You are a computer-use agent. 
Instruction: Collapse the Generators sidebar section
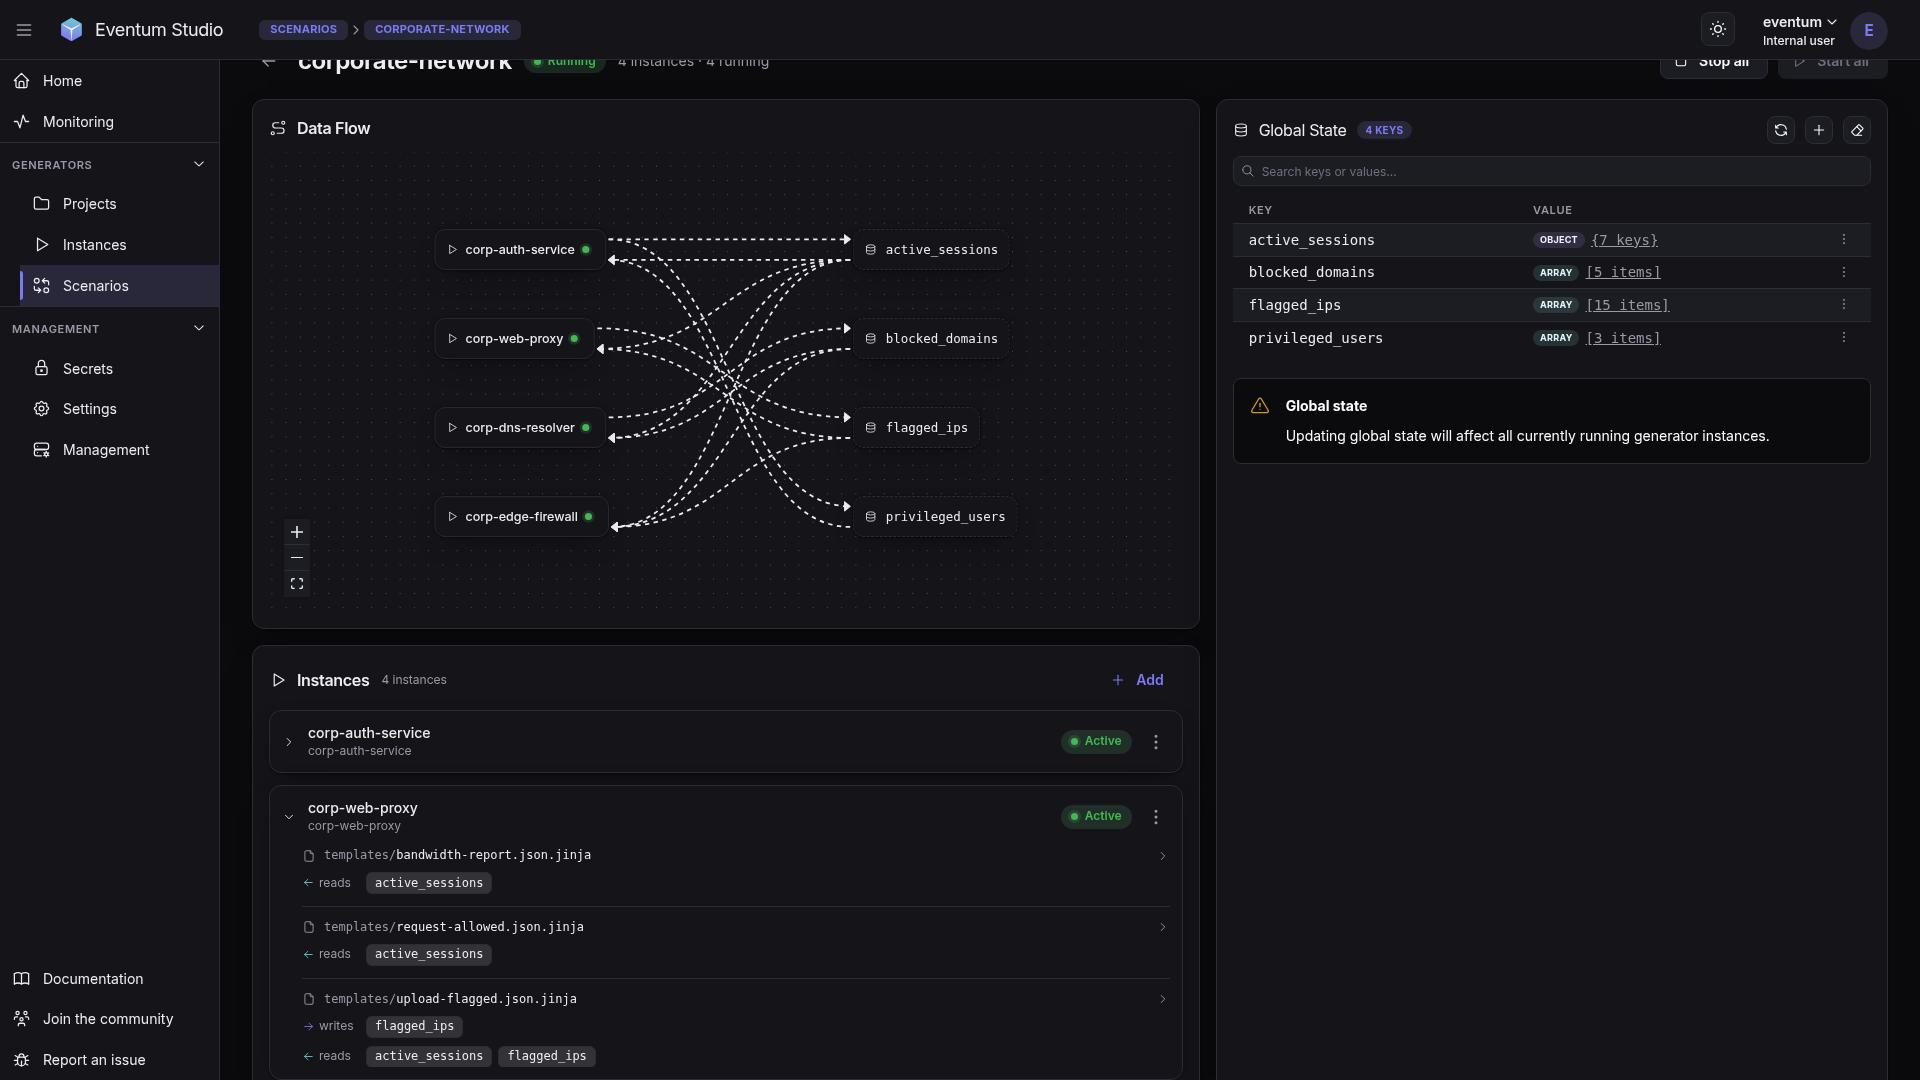coord(199,165)
